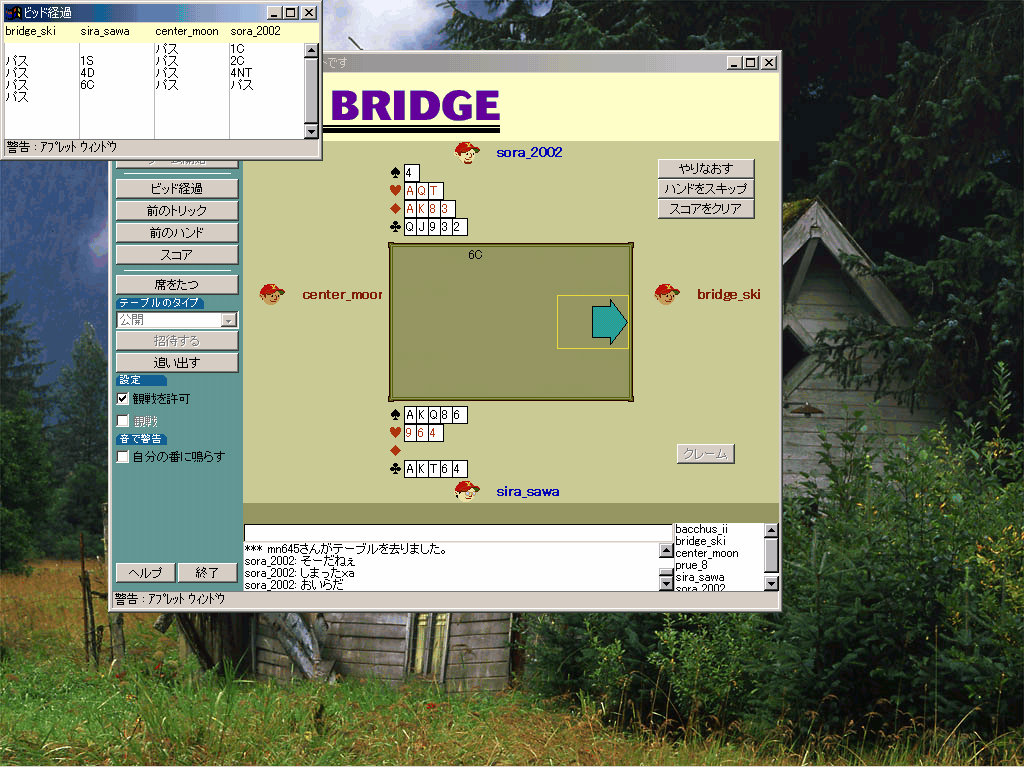Show the previous hand with 前のハンド
Image resolution: width=1024 pixels, height=768 pixels.
click(x=177, y=233)
